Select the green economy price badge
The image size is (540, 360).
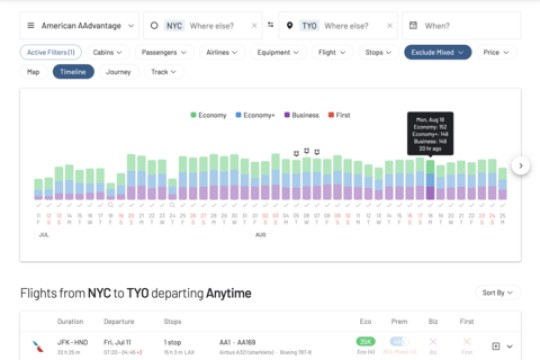coord(365,341)
